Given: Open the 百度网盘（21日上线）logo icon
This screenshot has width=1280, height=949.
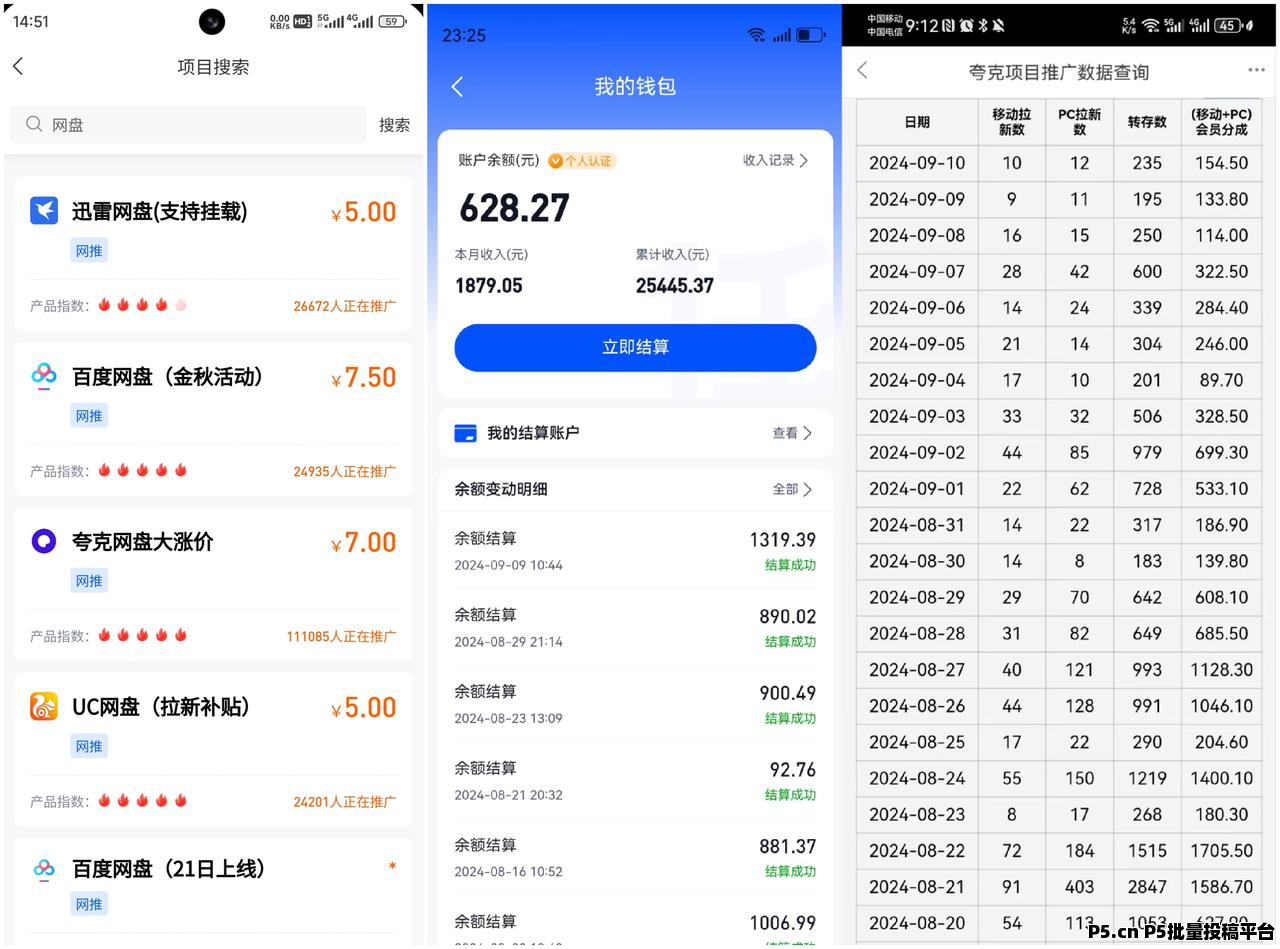Looking at the screenshot, I should tap(44, 868).
